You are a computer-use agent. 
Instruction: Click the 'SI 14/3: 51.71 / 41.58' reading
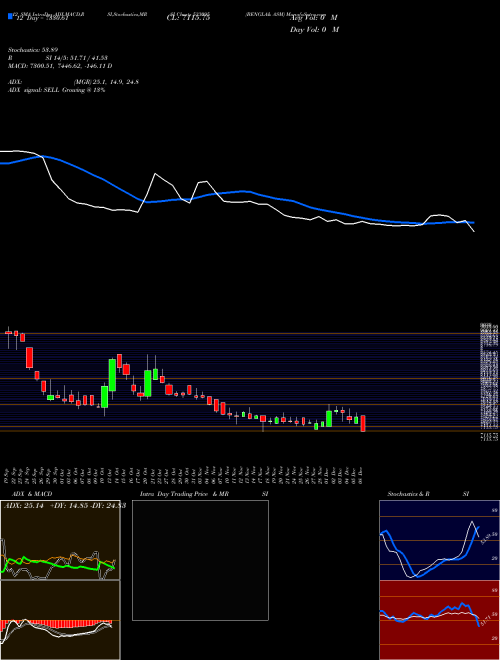77,58
